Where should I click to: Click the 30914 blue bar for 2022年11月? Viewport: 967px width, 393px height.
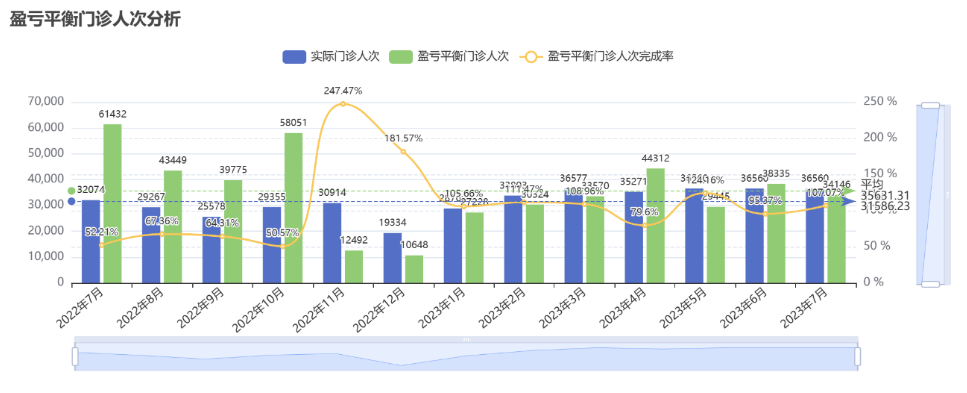[332, 243]
